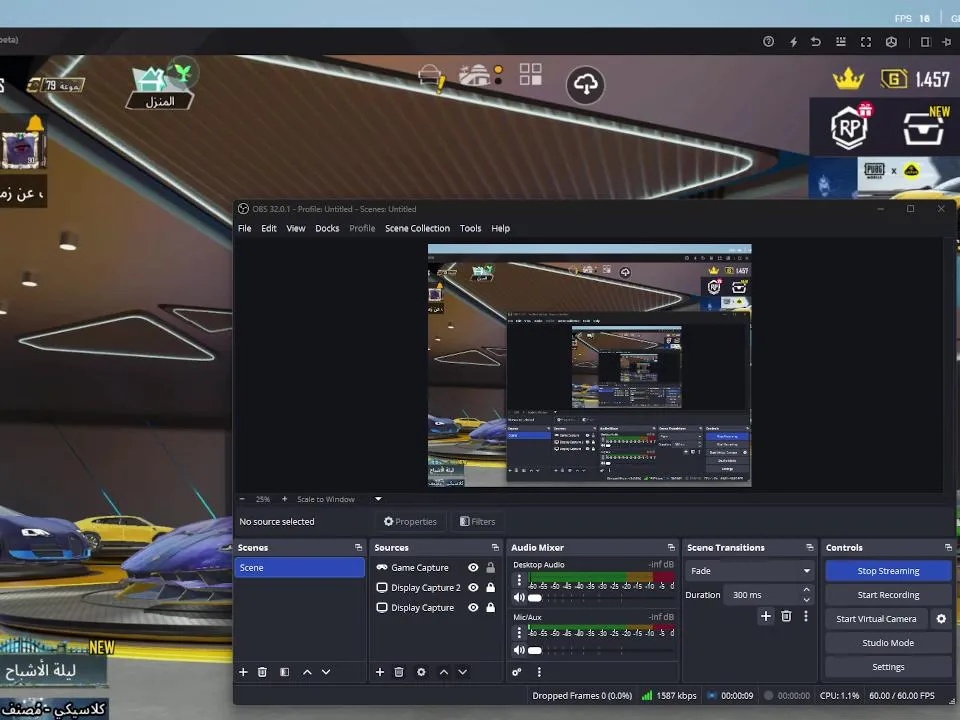Increase the transition Duration value
This screenshot has height=720, width=960.
(x=806, y=590)
